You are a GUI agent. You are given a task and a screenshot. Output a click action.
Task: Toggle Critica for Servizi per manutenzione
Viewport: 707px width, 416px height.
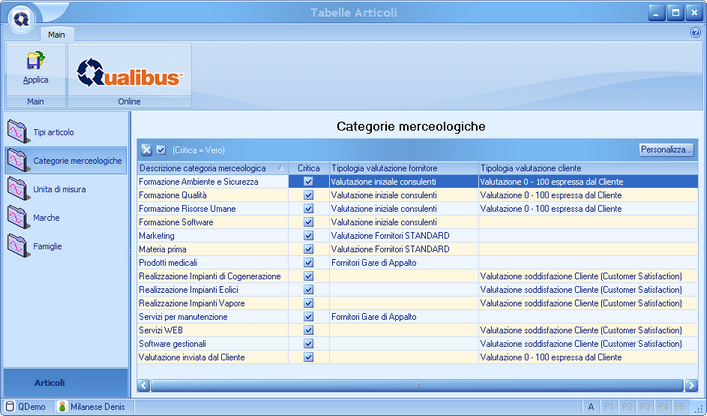point(308,316)
